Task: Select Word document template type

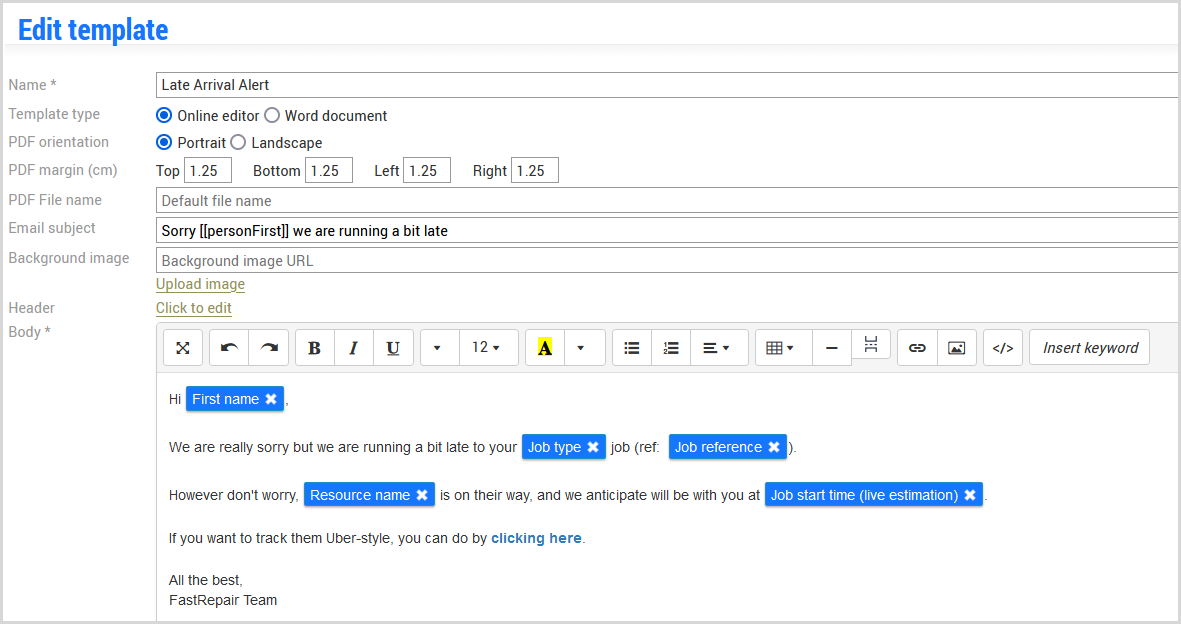Action: point(272,116)
